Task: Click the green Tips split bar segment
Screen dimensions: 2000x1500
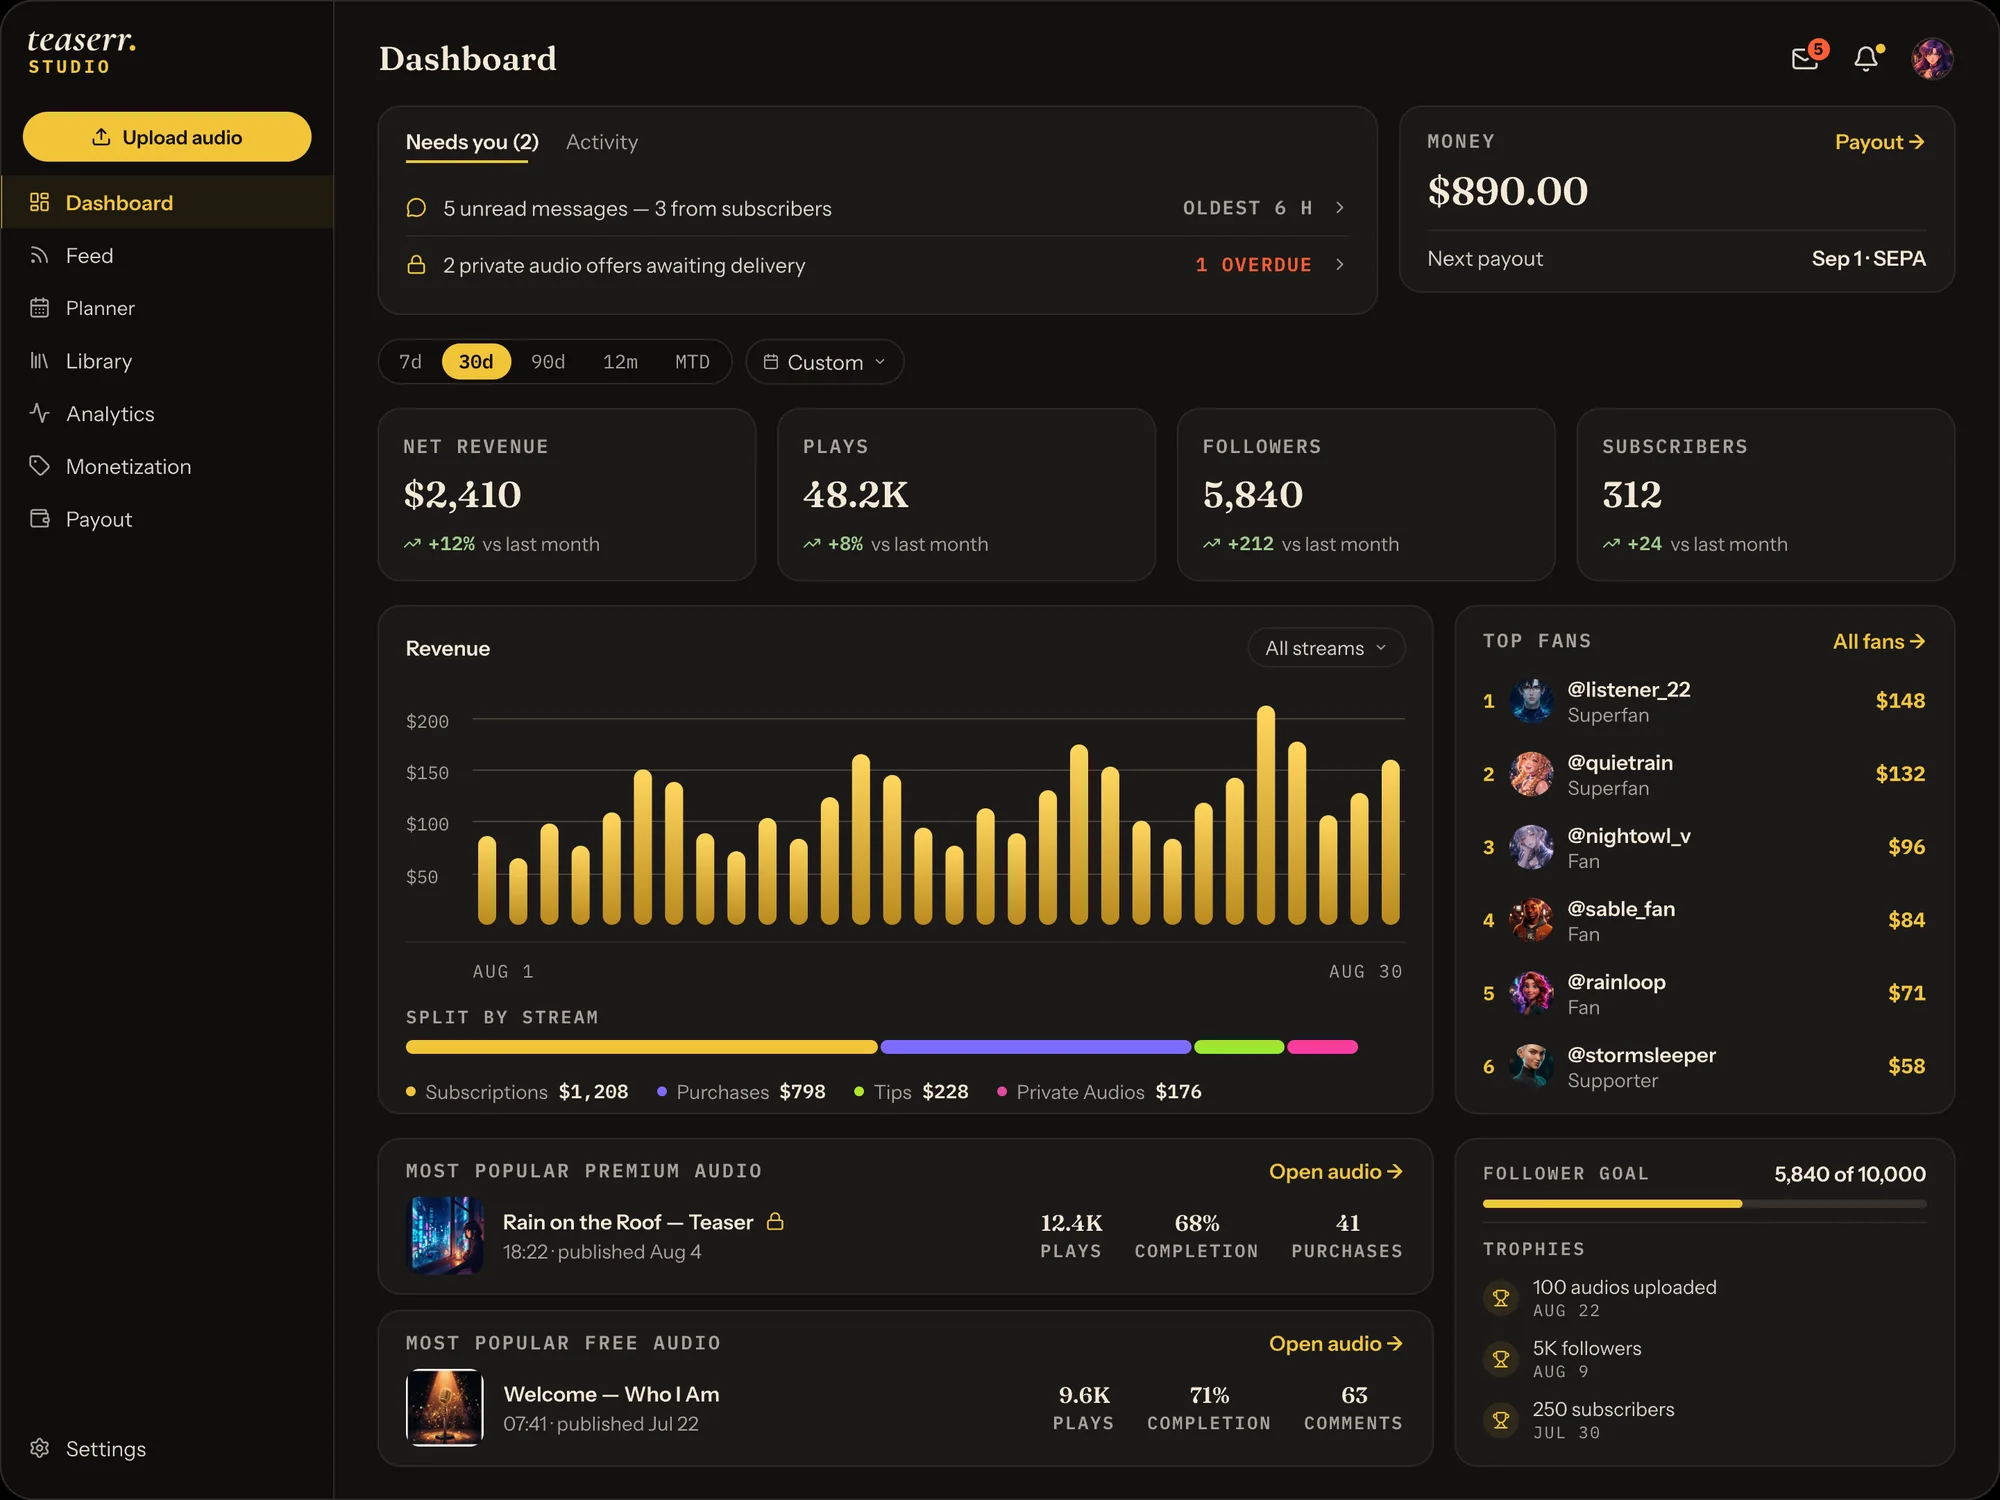Action: [1239, 1047]
